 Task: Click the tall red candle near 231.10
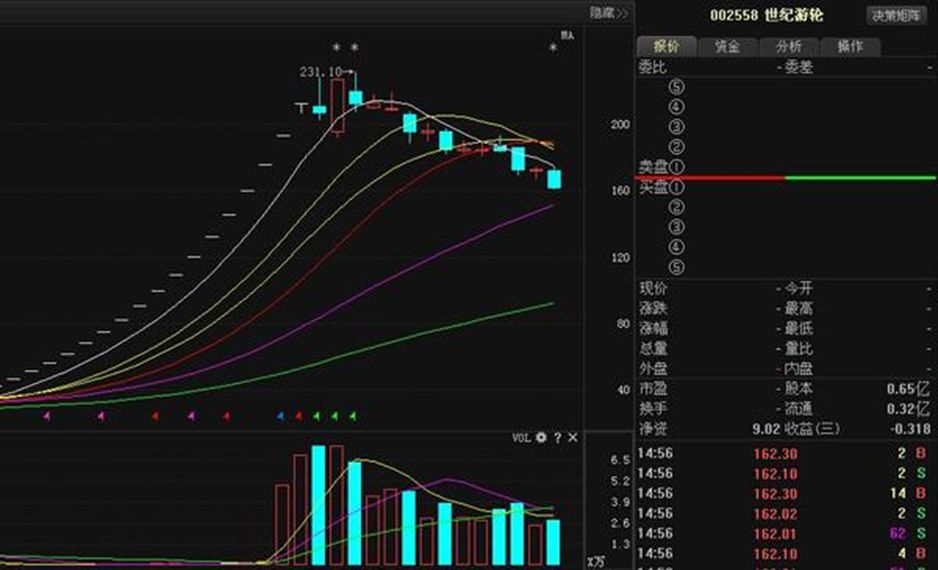point(337,106)
